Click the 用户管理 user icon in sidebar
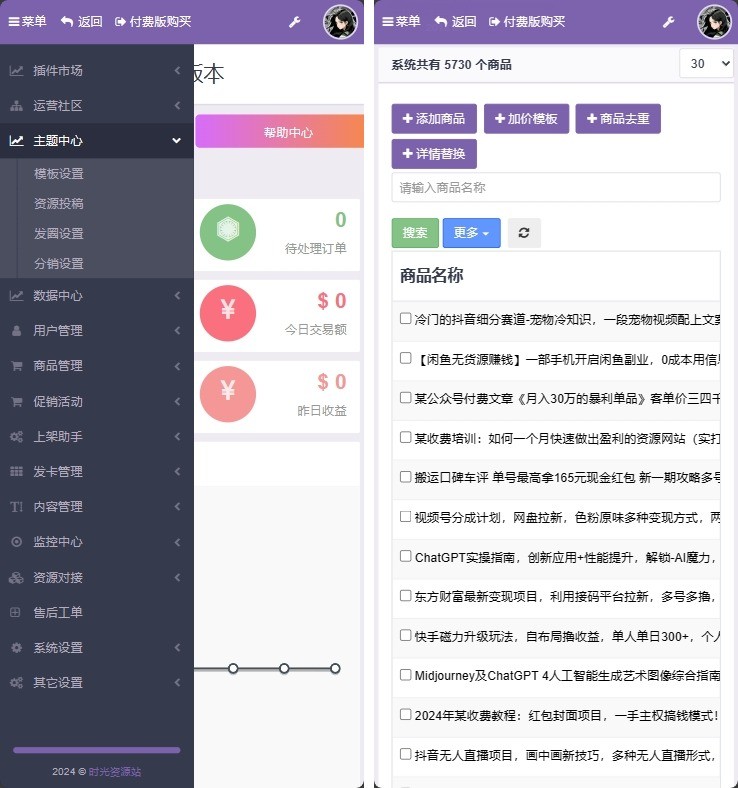 coord(16,331)
